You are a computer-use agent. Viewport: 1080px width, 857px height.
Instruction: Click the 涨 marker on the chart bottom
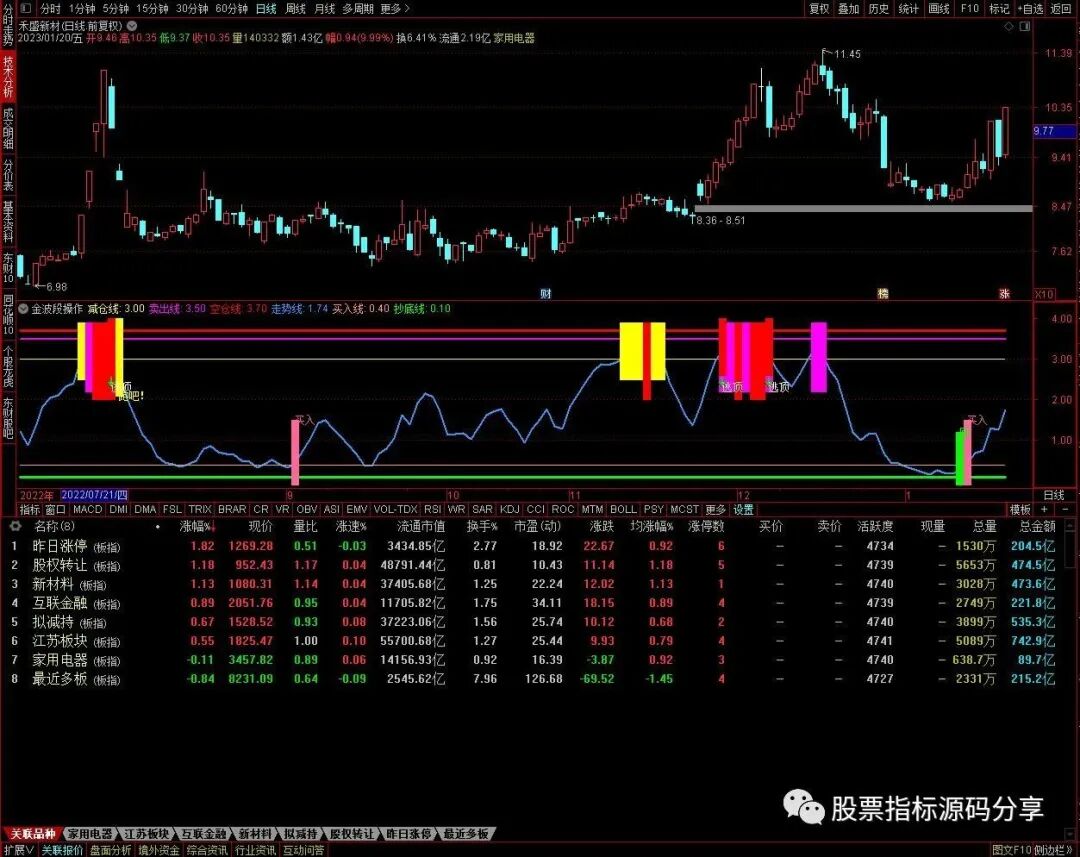tap(1004, 294)
